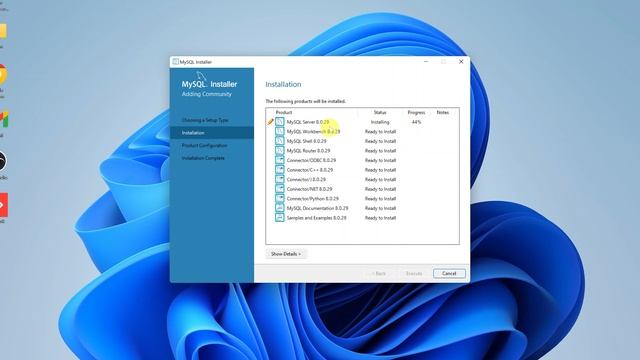Select the 'Connector/Python 8.0.29' row name

(x=313, y=199)
